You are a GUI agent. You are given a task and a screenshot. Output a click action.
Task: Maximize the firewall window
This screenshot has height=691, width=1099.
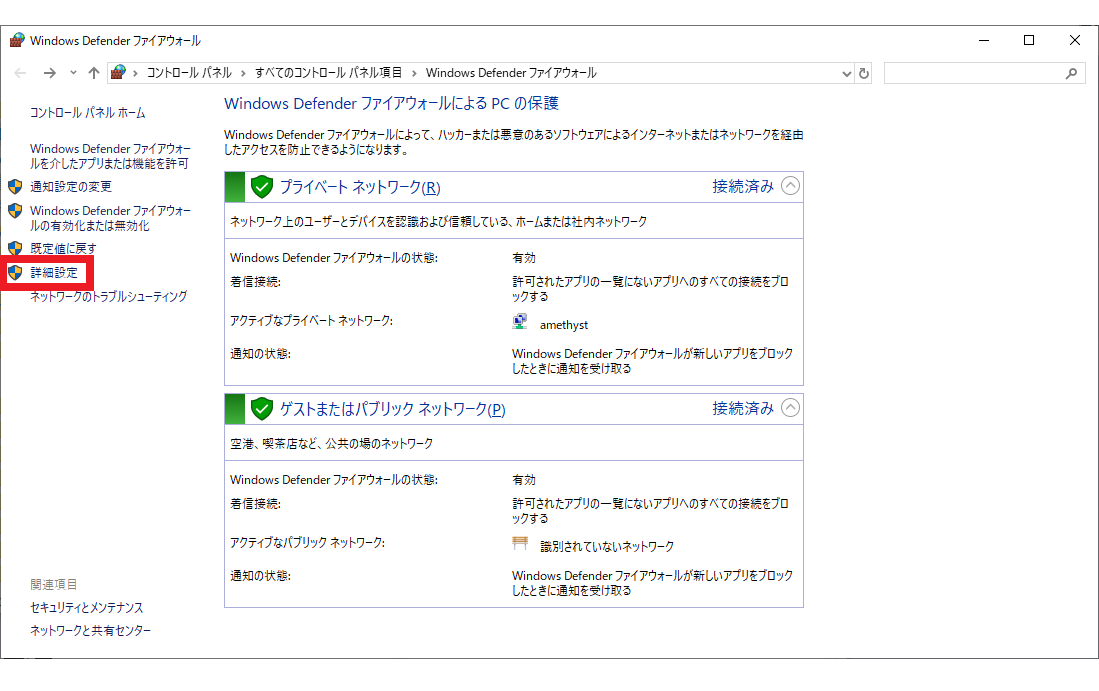point(1029,41)
